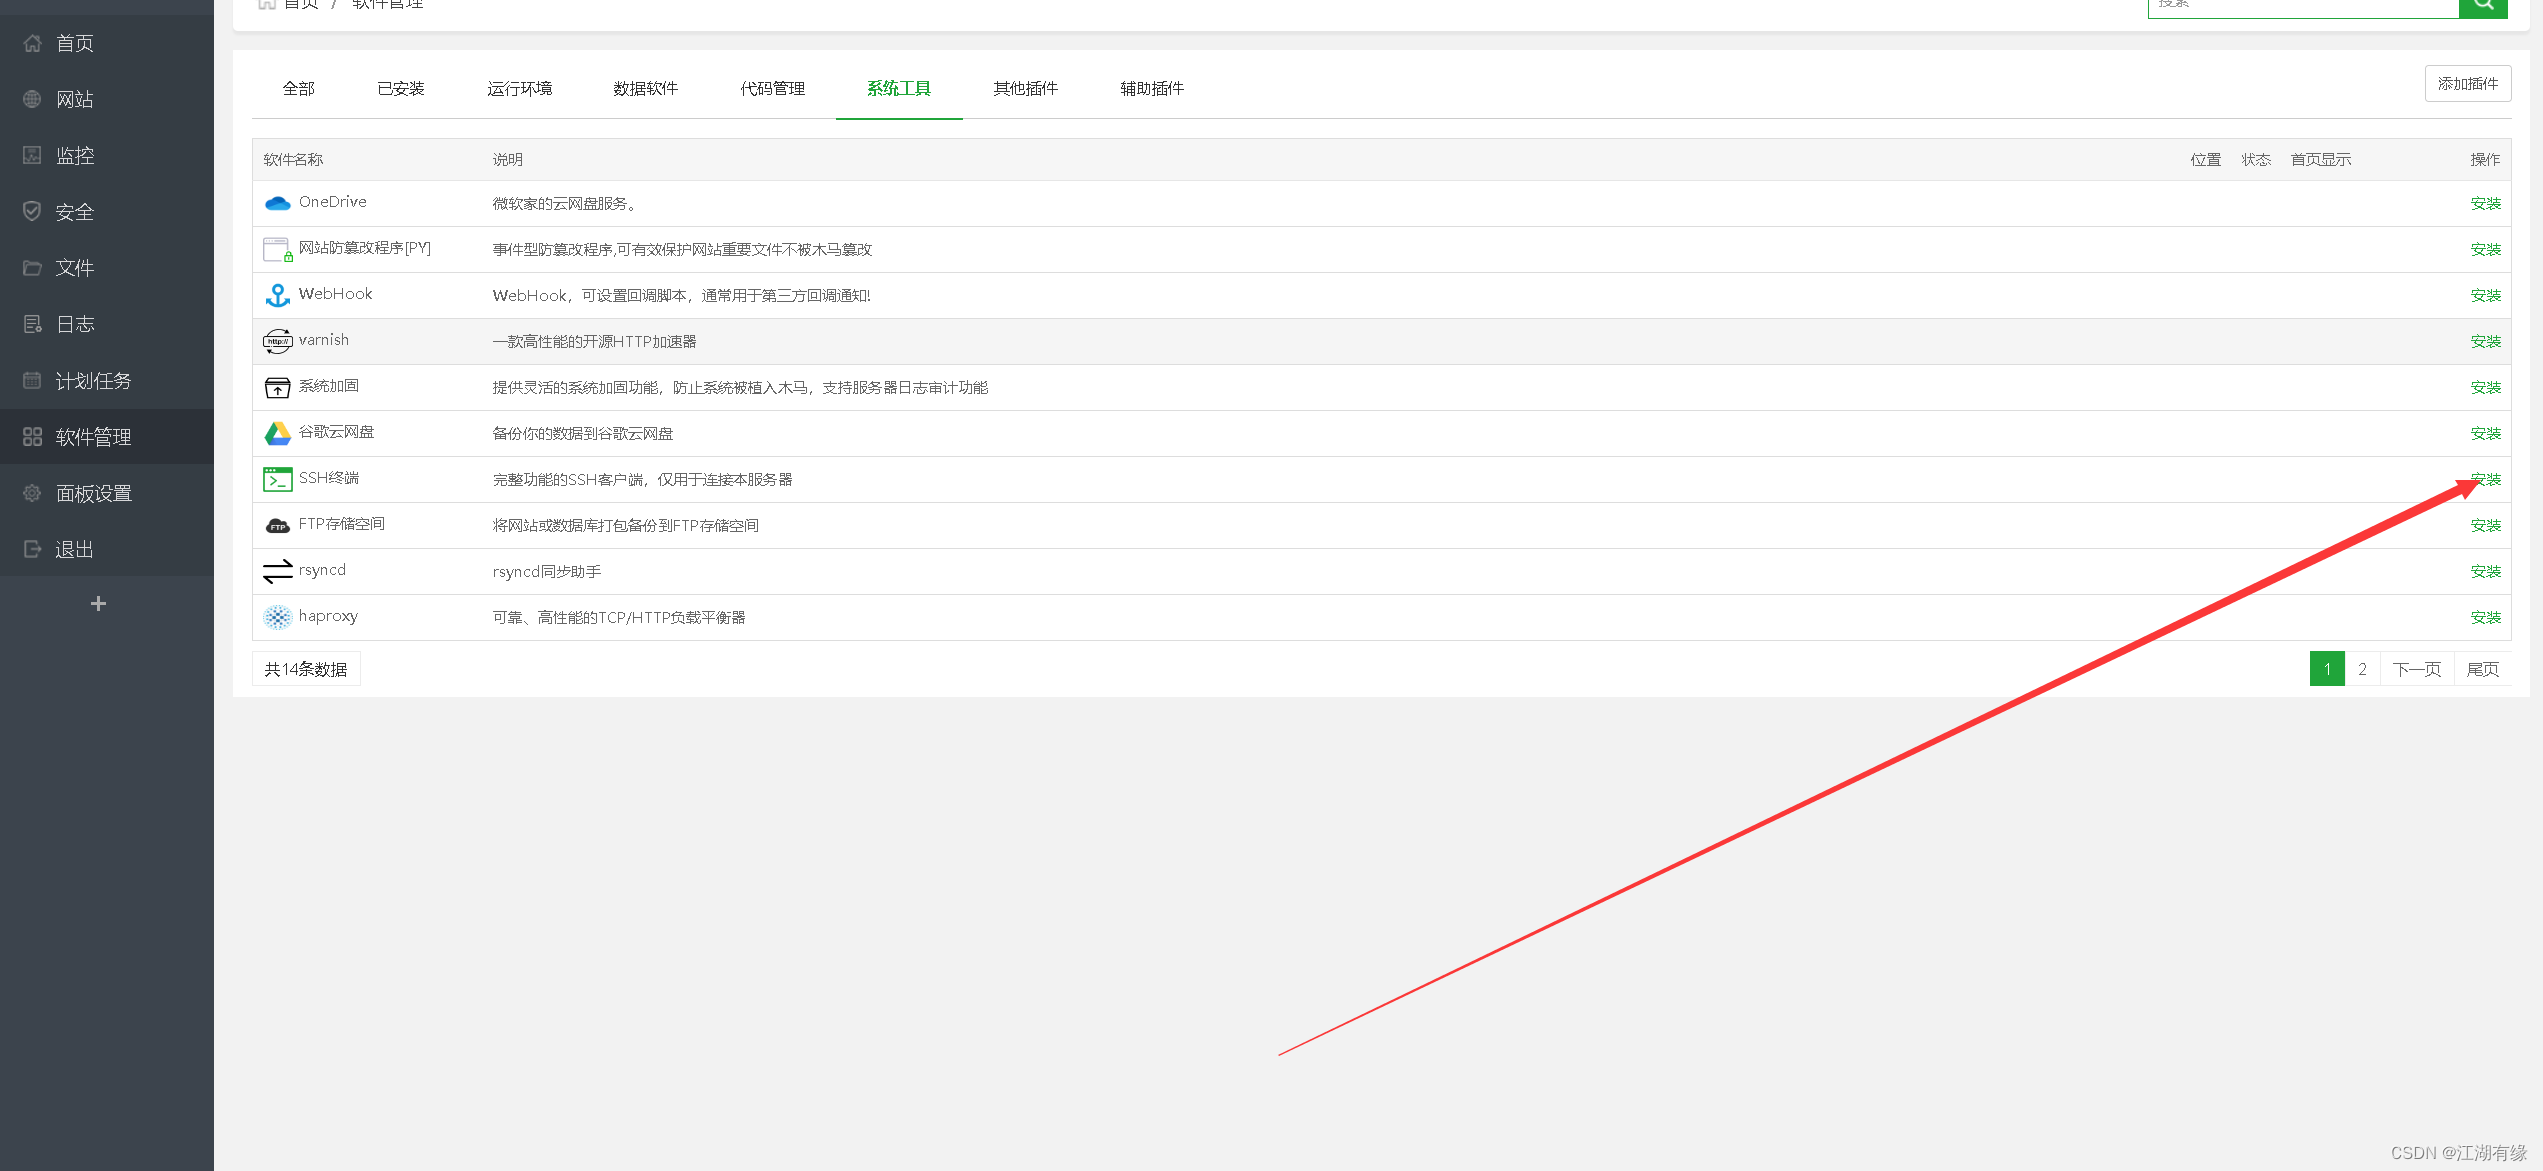
Task: Switch to the 运行环境 tab
Action: [519, 89]
